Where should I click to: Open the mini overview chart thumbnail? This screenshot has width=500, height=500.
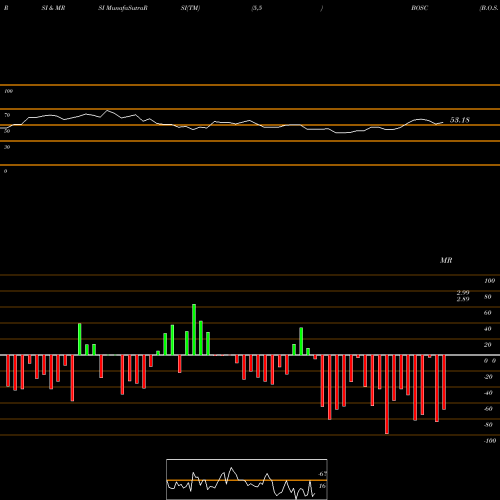point(247,479)
